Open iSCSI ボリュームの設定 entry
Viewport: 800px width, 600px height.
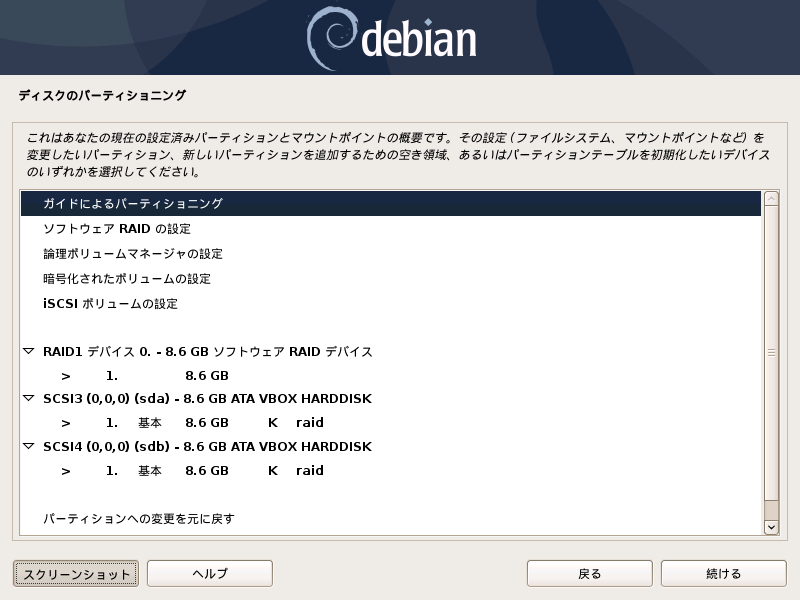391,304
